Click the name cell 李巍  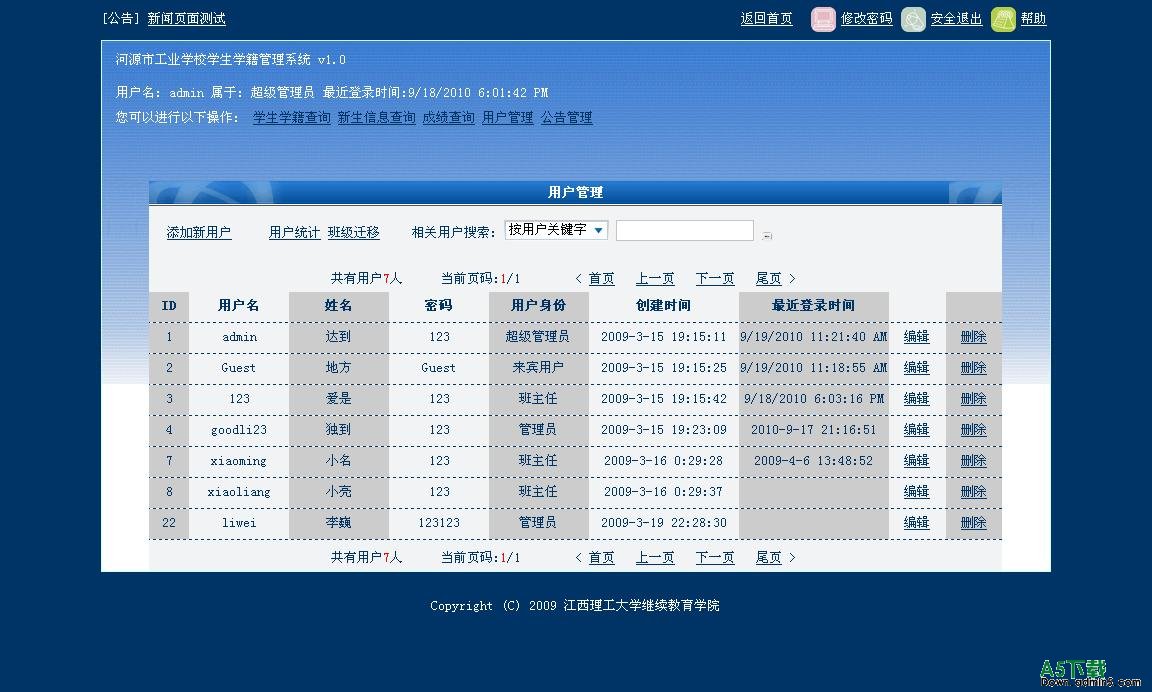coord(339,523)
